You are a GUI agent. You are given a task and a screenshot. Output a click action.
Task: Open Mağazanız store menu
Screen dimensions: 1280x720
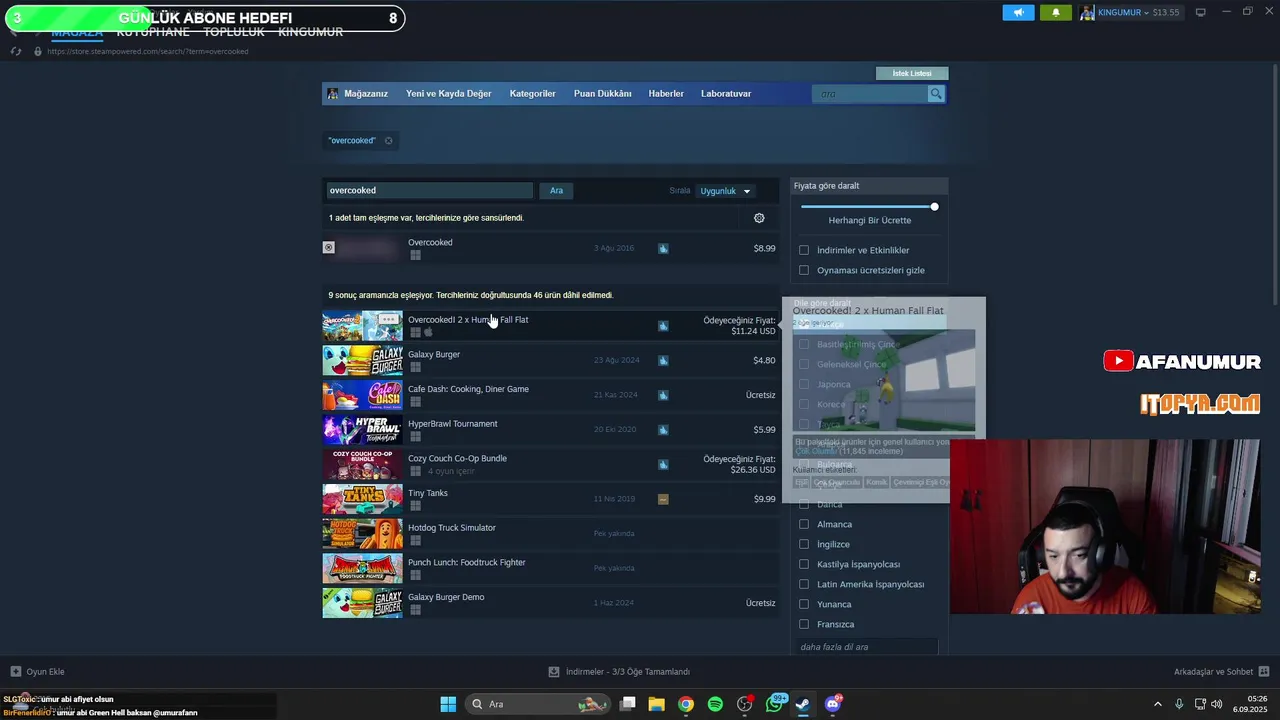point(366,93)
